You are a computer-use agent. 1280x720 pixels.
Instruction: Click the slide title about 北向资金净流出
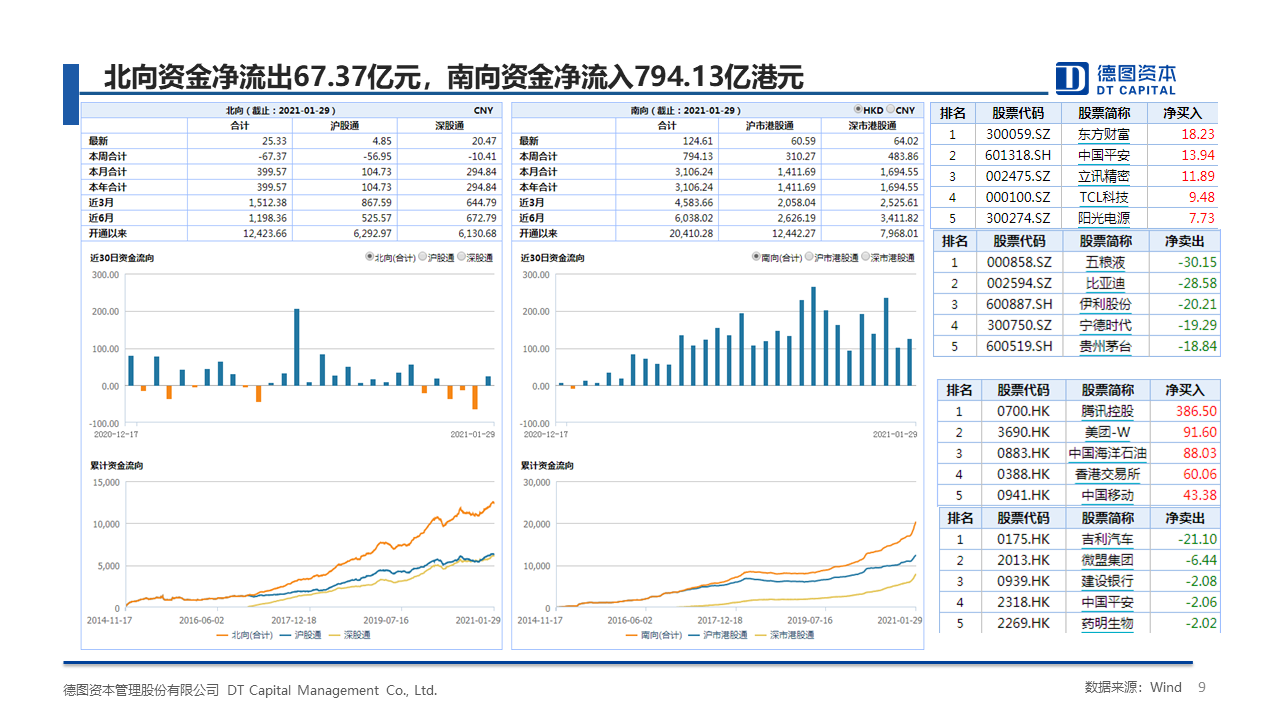(x=454, y=77)
